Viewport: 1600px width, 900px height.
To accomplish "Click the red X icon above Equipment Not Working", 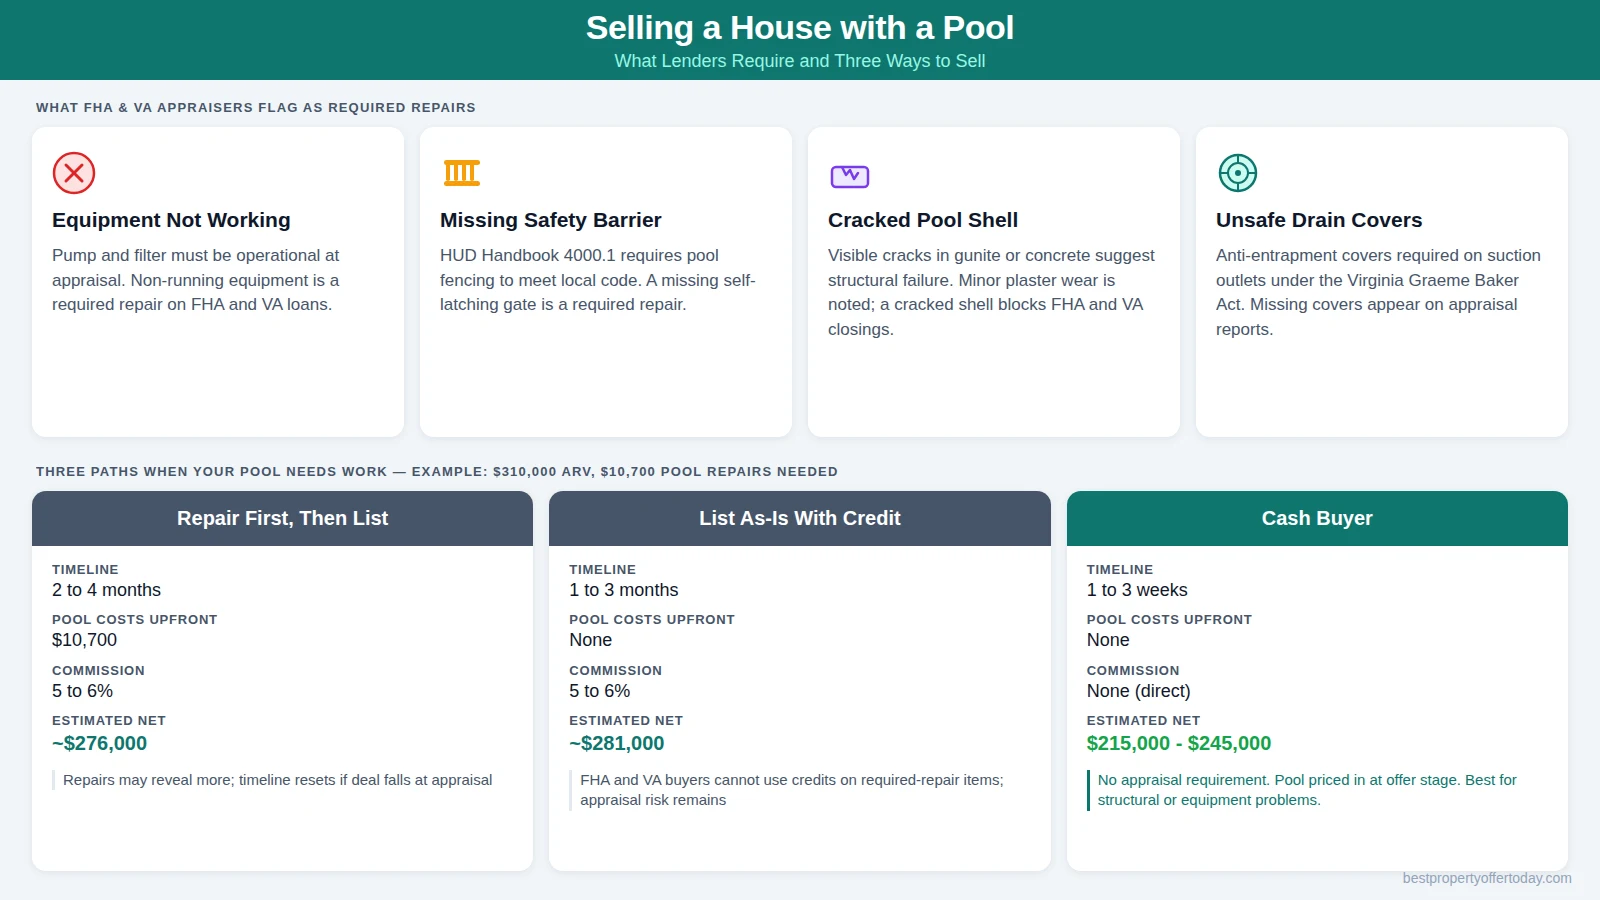I will pyautogui.click(x=74, y=173).
